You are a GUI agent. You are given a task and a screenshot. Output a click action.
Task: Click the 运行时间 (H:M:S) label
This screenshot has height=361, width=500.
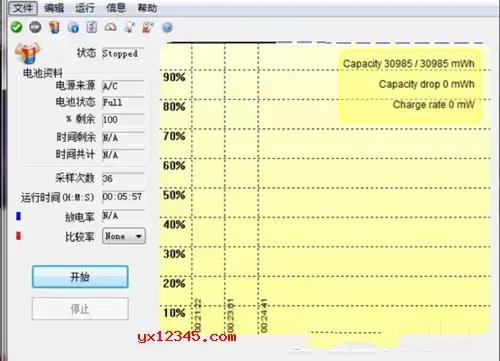coord(58,197)
